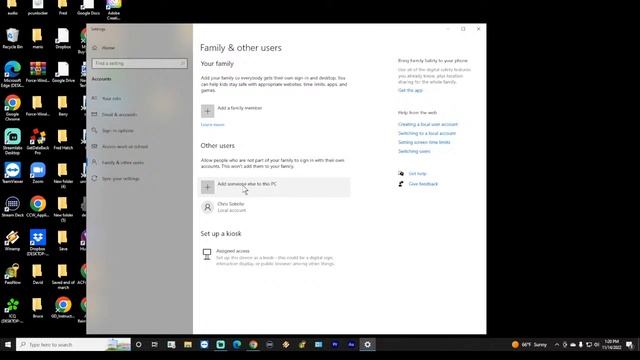
Task: Click the Settings gear on the taskbar
Action: (367, 344)
